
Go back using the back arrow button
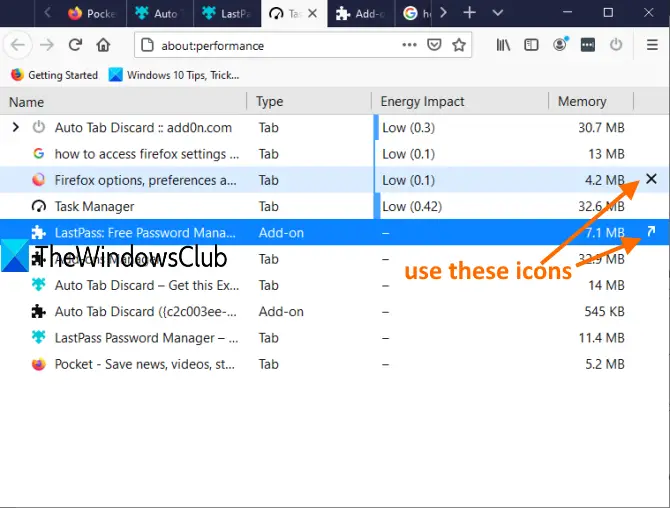click(18, 45)
